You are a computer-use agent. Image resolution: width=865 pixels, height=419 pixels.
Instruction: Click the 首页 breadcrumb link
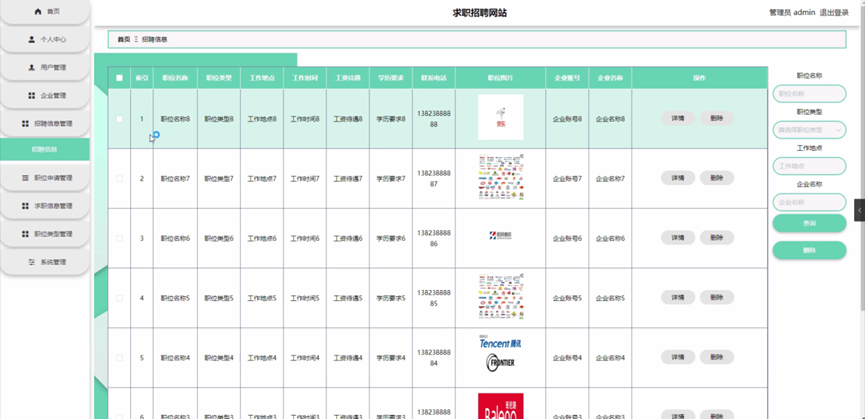[124, 40]
